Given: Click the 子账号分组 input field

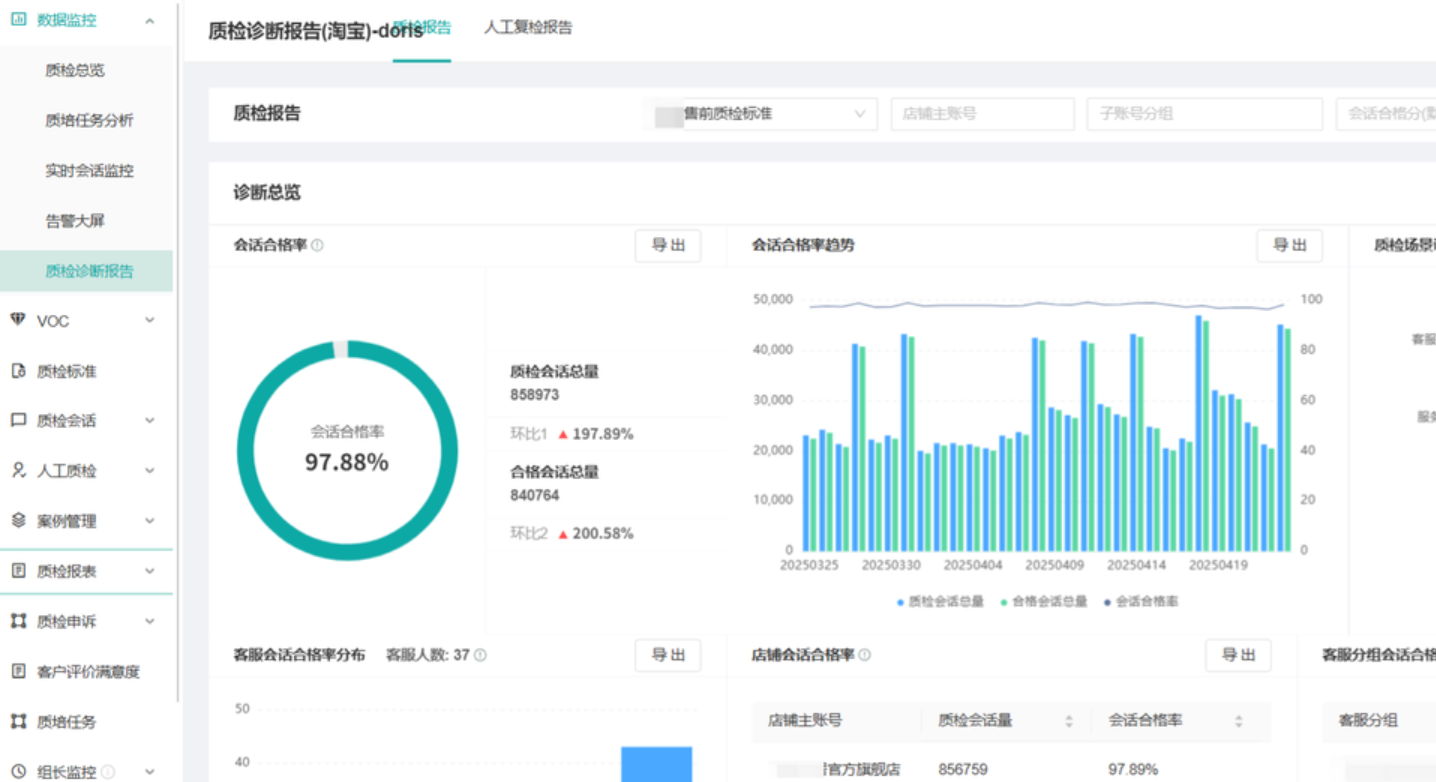Looking at the screenshot, I should click(x=1205, y=114).
